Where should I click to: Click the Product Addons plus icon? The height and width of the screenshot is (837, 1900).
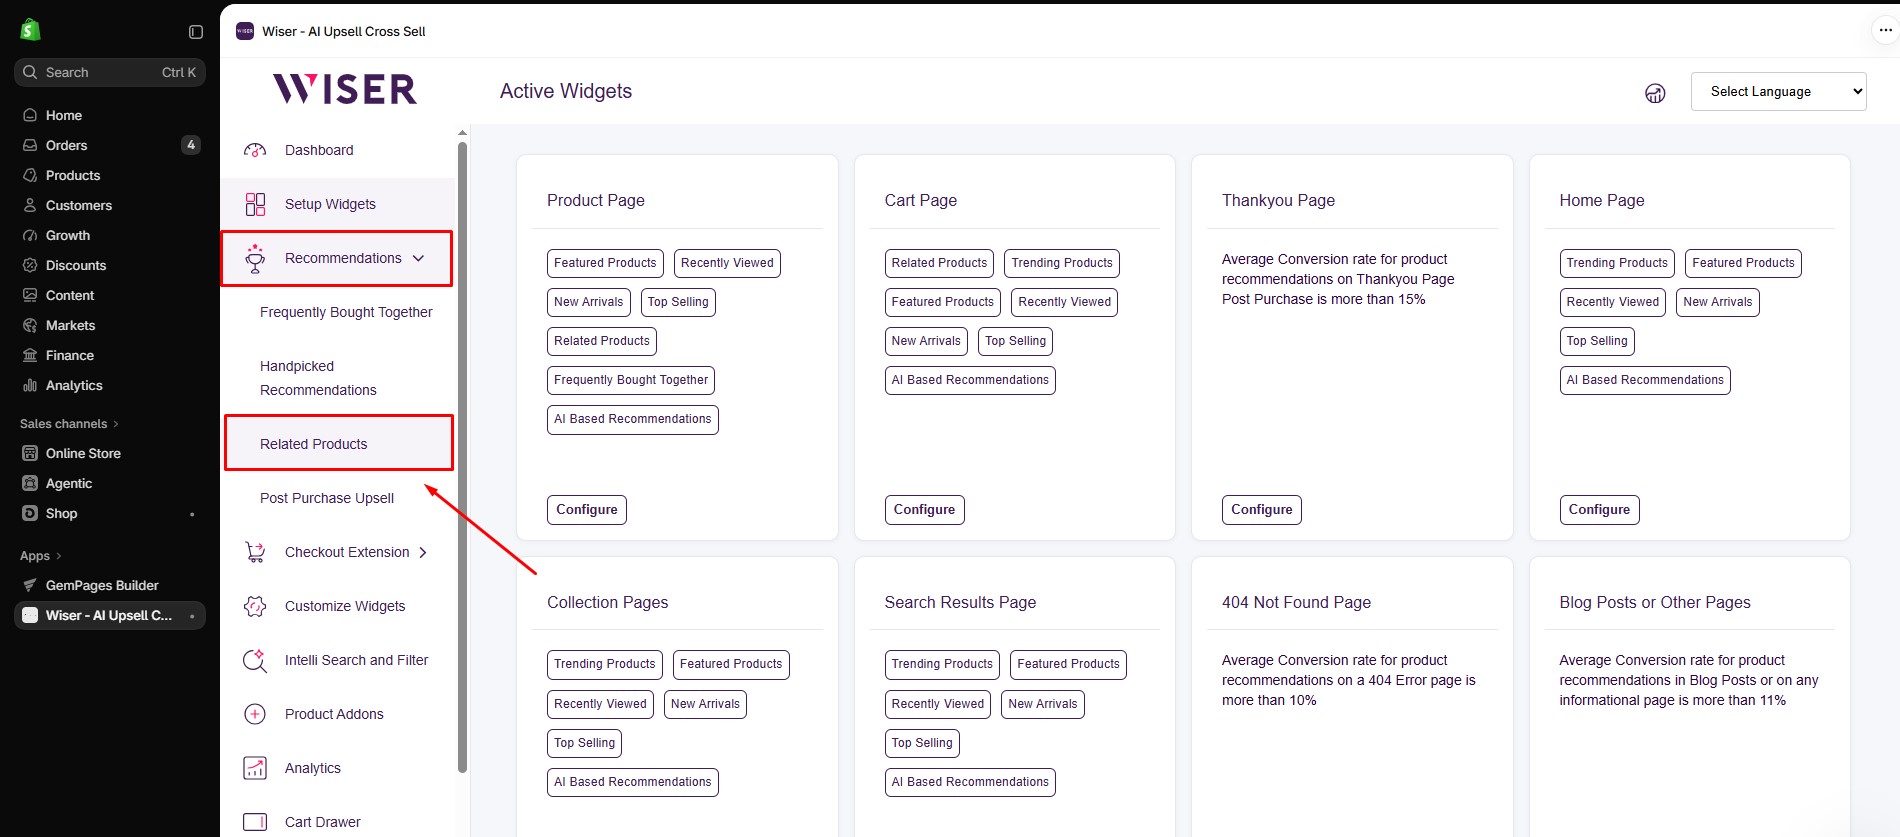[255, 714]
